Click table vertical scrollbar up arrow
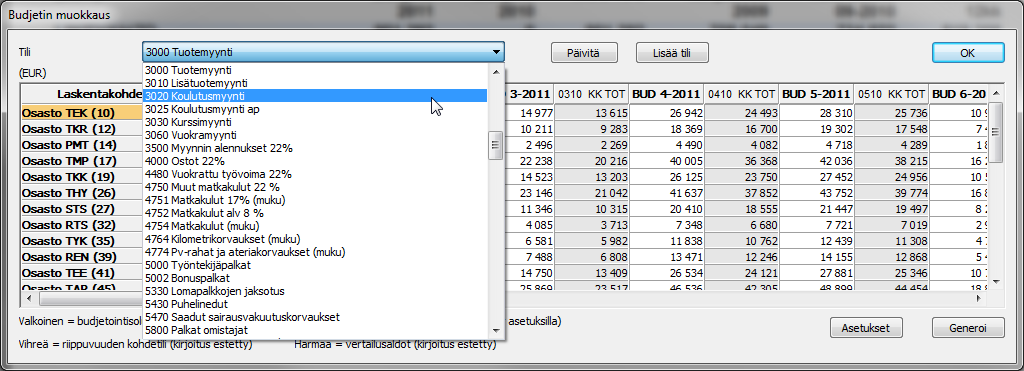 (x=995, y=94)
